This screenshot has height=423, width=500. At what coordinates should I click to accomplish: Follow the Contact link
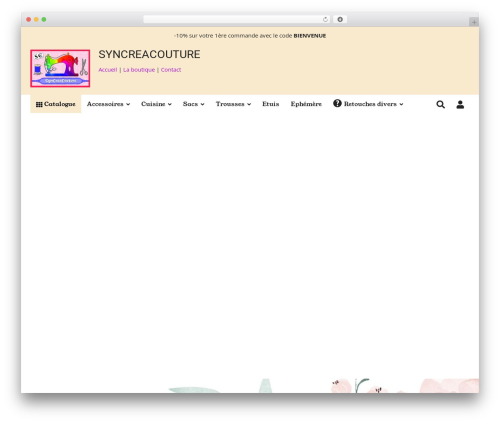pos(171,70)
